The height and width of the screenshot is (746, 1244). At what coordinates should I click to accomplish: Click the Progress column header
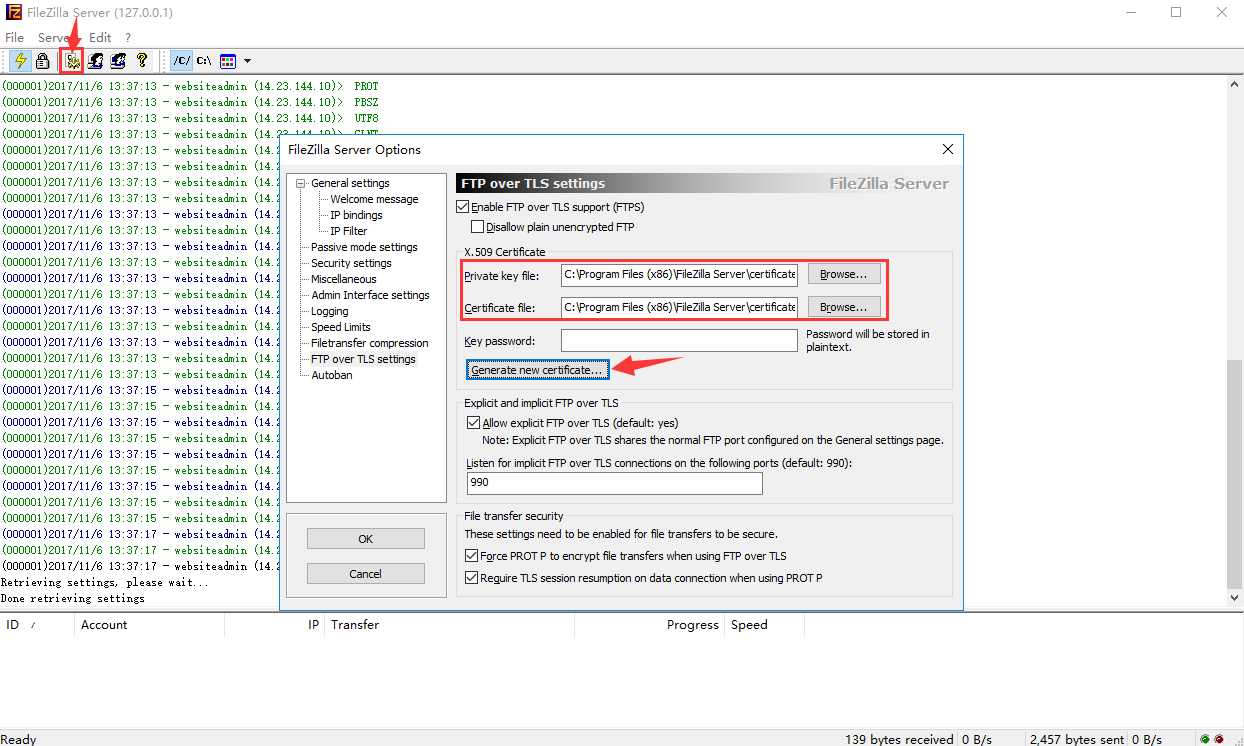pos(650,625)
